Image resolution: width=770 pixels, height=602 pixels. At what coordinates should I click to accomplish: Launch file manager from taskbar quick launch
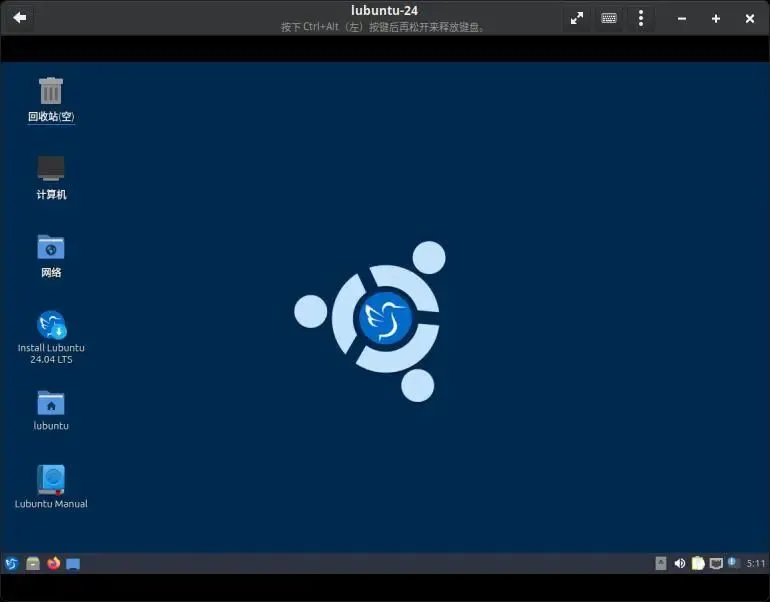pyautogui.click(x=33, y=563)
